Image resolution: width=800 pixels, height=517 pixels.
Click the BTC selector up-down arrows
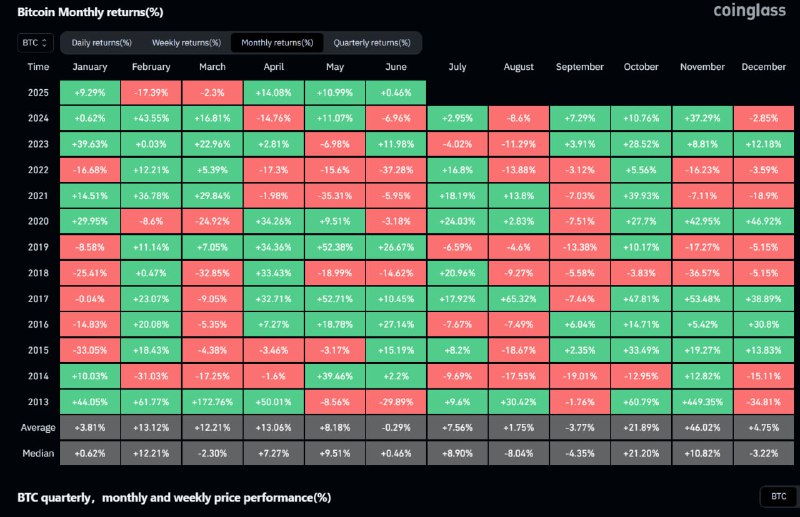click(x=44, y=43)
